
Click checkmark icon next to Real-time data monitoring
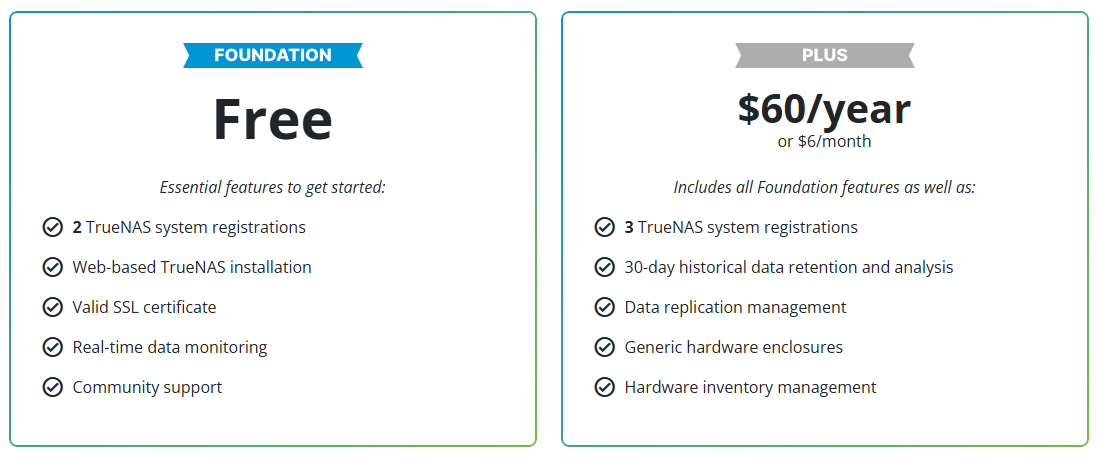pyautogui.click(x=53, y=347)
